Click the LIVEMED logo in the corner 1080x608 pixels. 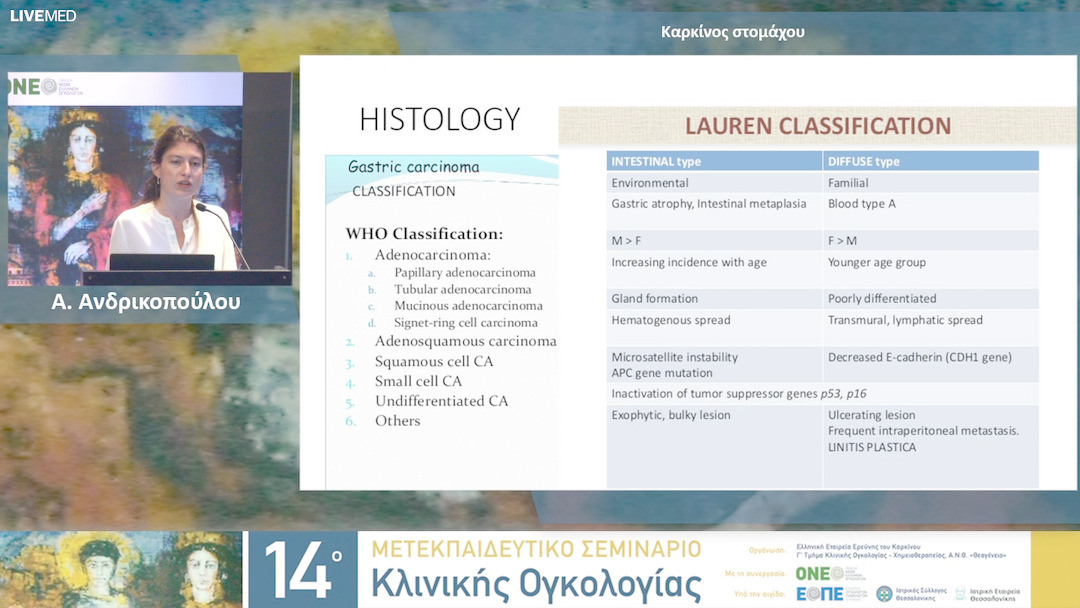coord(43,16)
